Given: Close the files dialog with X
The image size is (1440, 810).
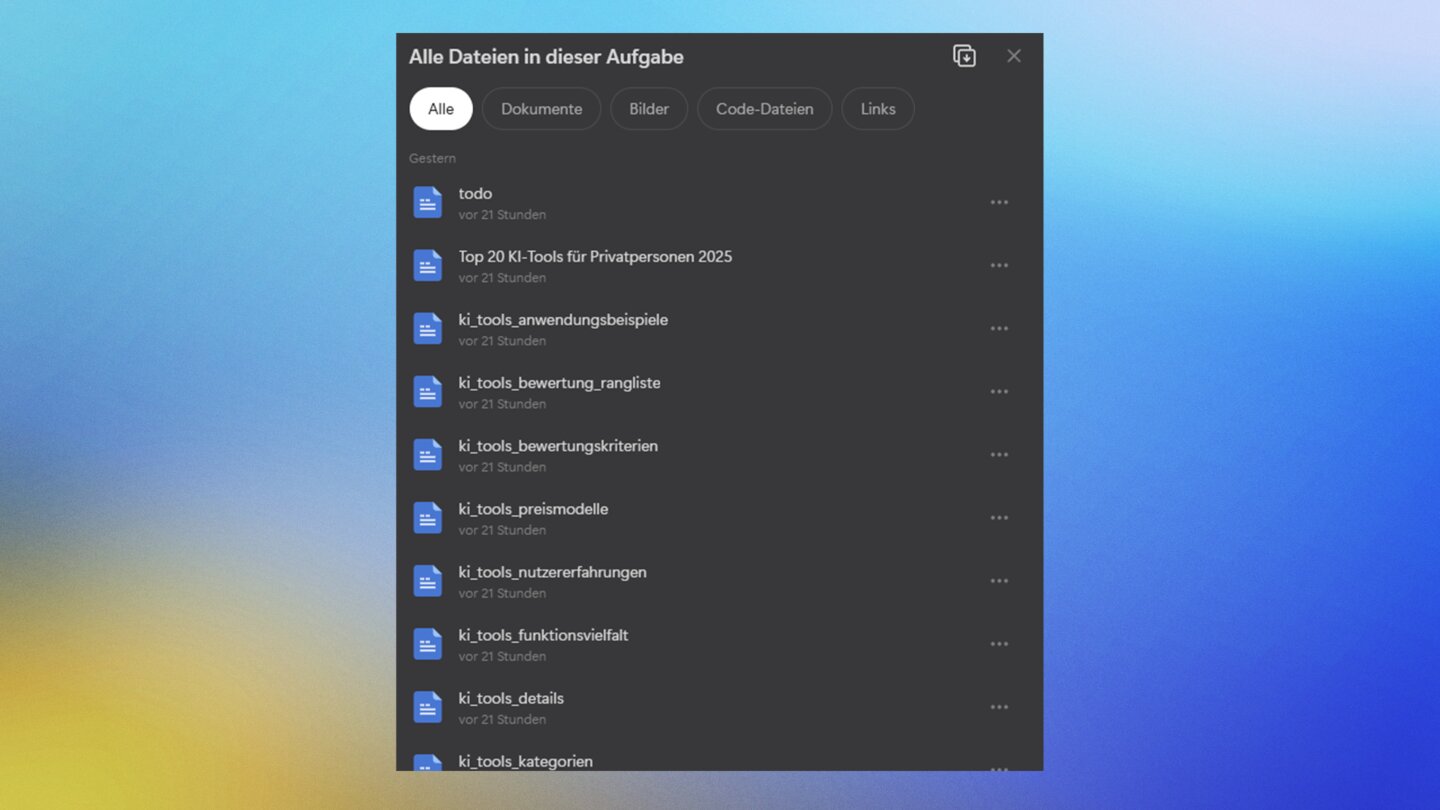Looking at the screenshot, I should (1013, 56).
